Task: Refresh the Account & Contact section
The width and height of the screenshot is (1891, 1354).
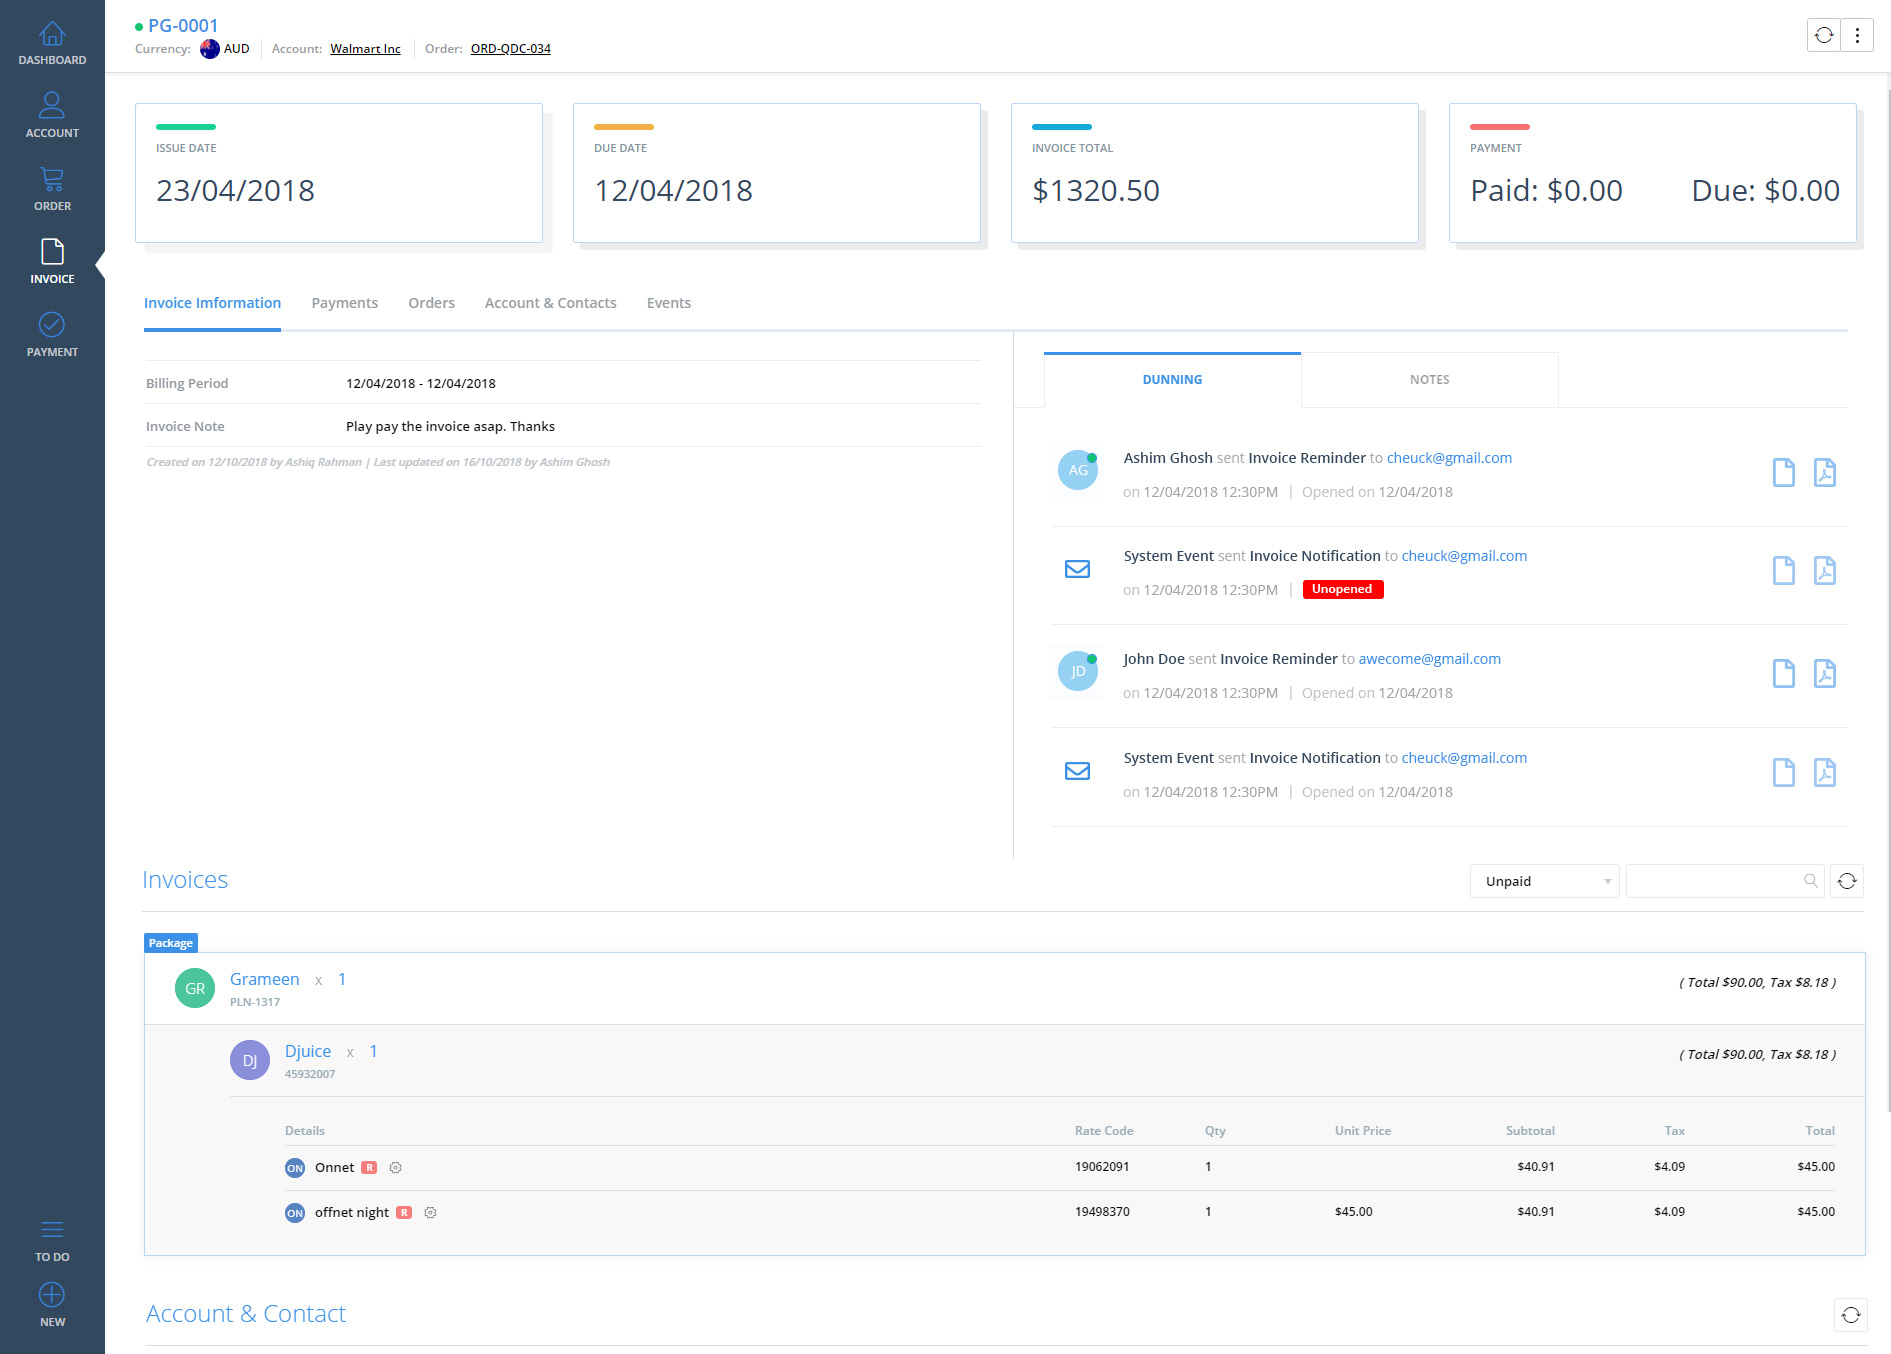Action: point(1850,1315)
